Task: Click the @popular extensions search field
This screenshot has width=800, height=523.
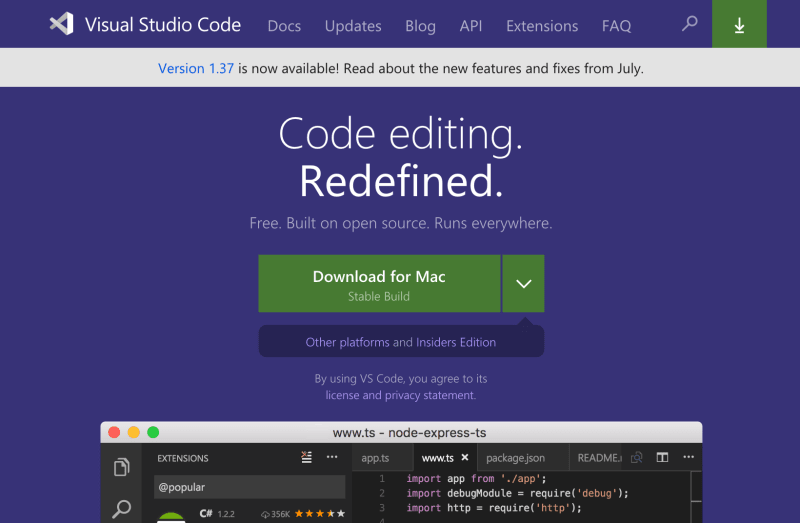Action: coord(249,487)
